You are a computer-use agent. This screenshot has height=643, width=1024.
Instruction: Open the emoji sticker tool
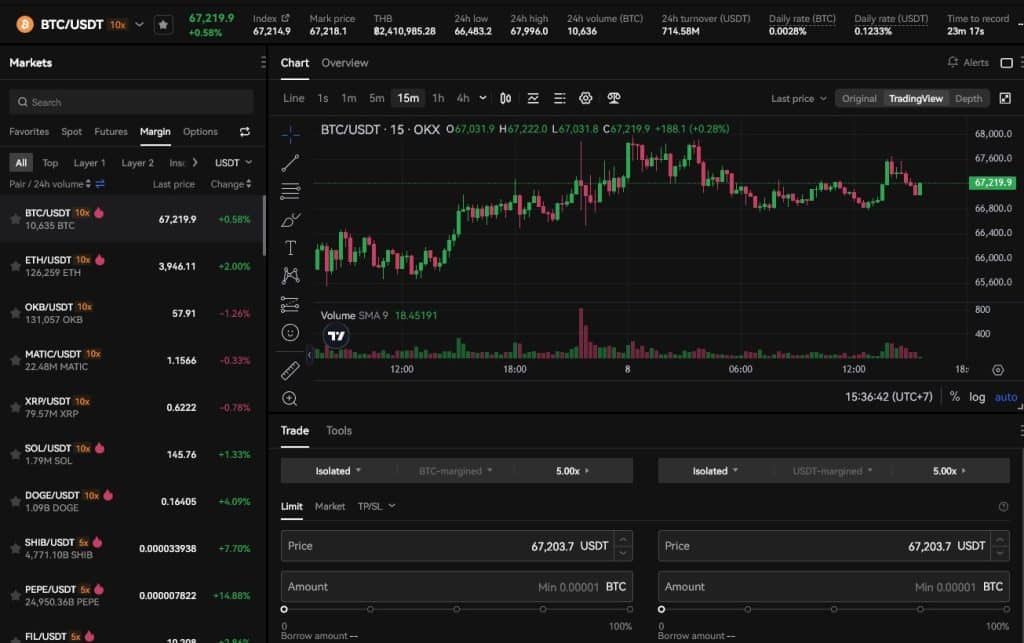point(290,333)
